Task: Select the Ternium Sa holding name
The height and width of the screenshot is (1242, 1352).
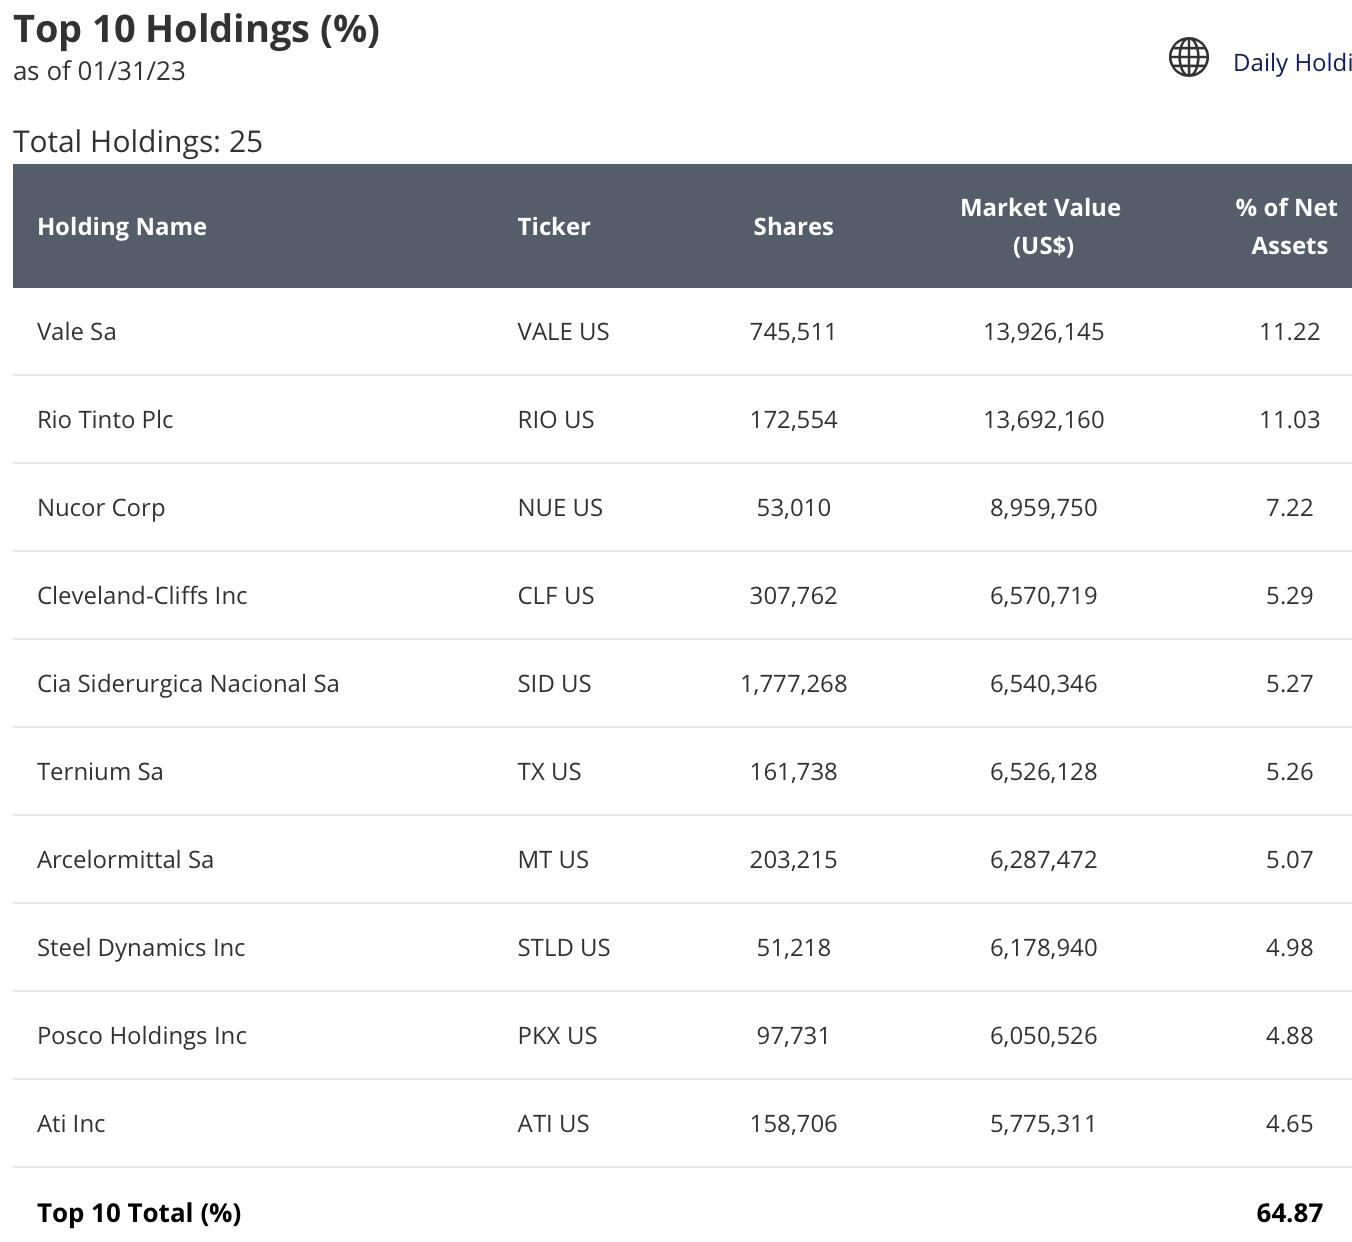Action: 100,771
